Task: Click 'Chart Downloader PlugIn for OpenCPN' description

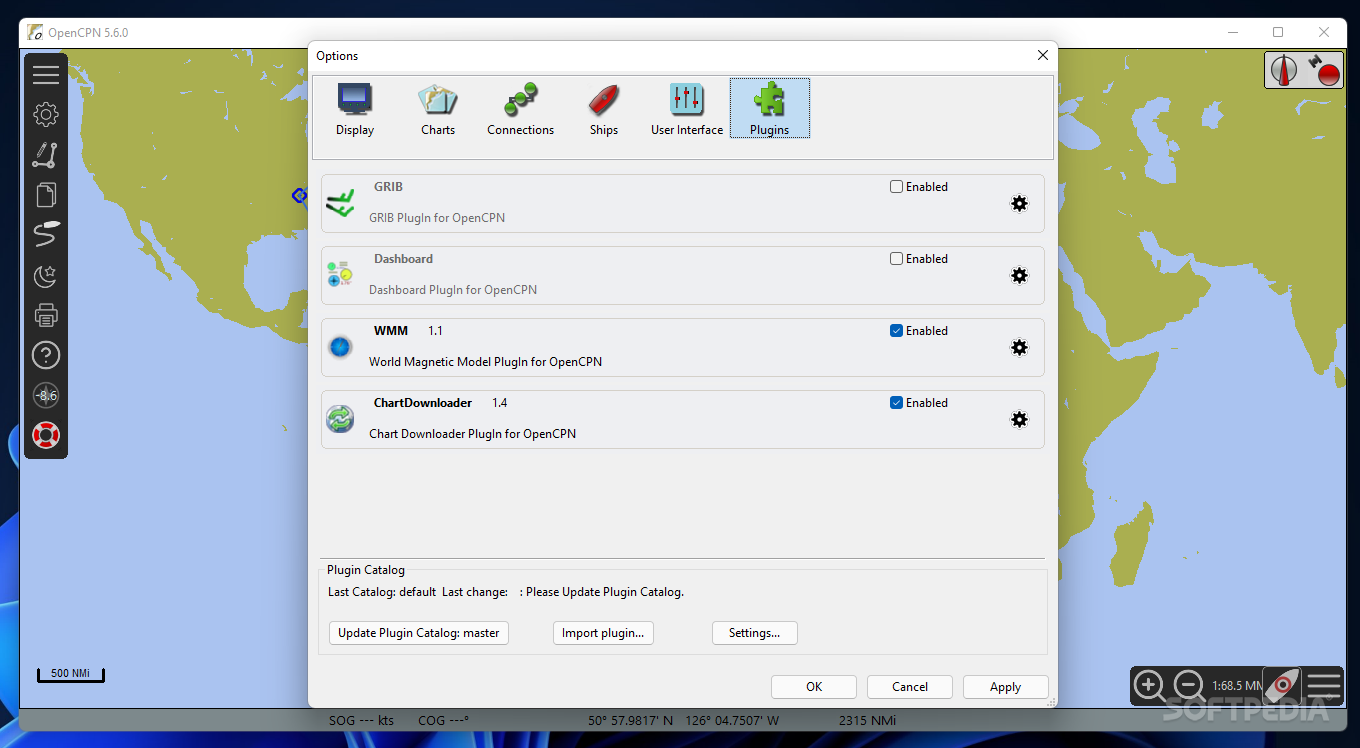Action: [472, 434]
